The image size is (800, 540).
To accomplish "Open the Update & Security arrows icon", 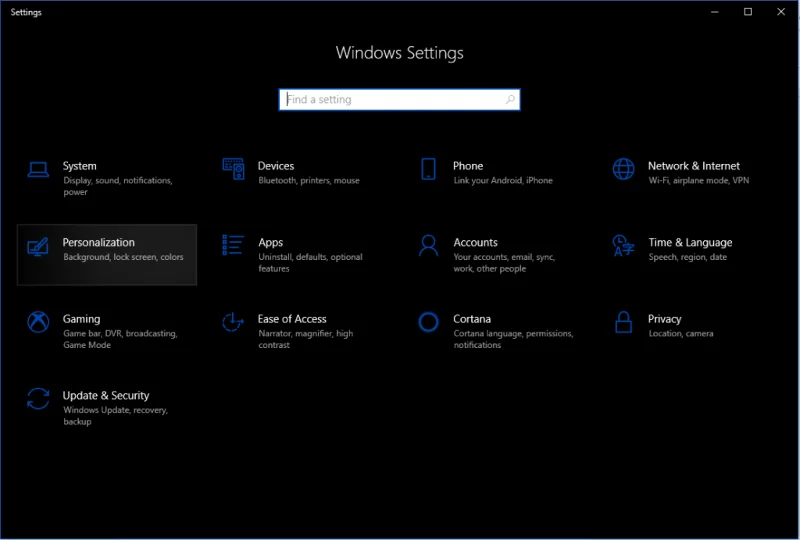I will click(x=38, y=399).
